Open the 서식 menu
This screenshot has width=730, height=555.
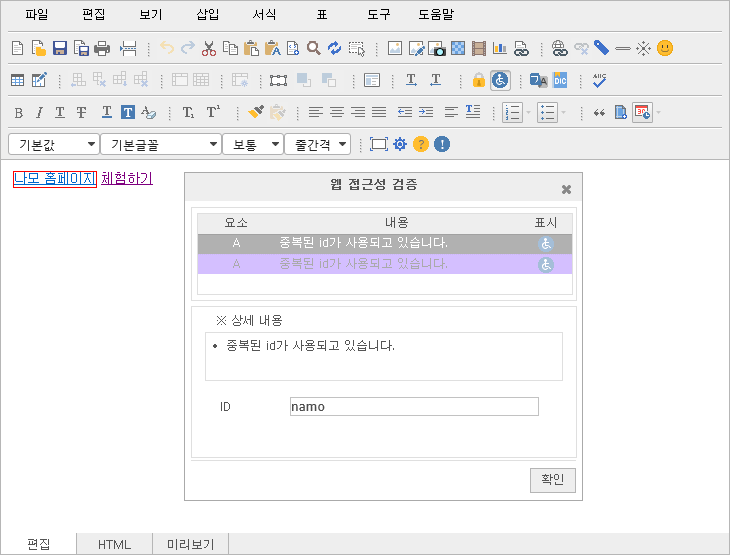coord(264,15)
